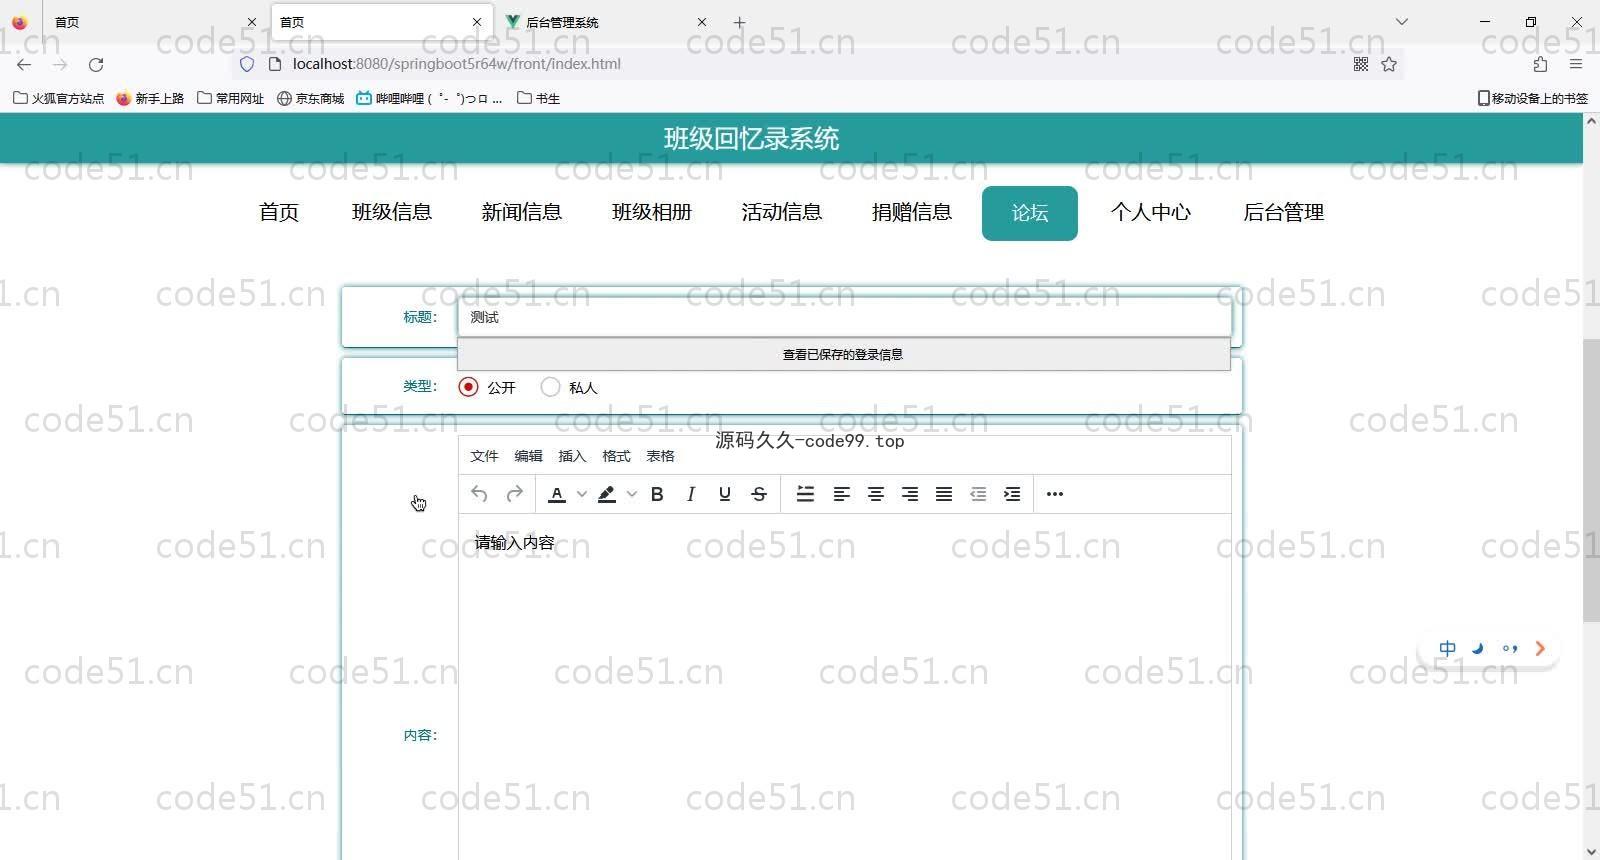The height and width of the screenshot is (860, 1600).
Task: Toggle the IME punctuation icon
Action: point(1510,648)
